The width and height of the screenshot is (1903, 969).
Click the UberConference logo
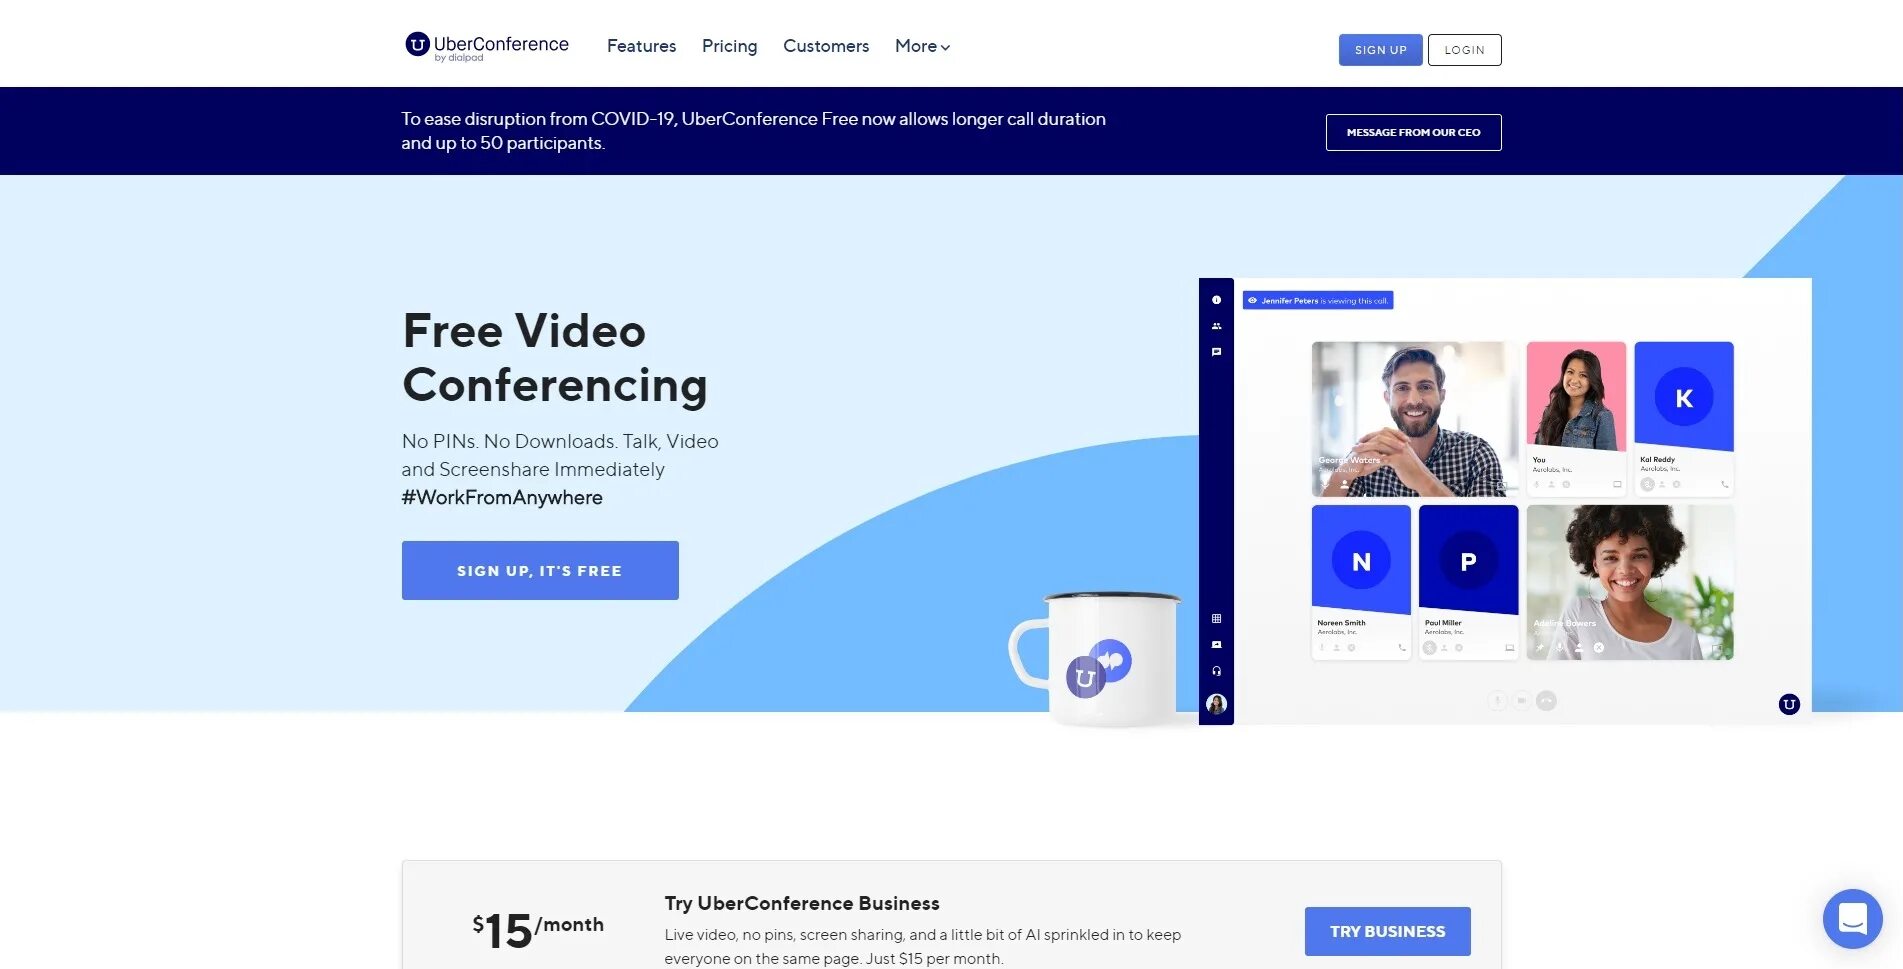486,46
